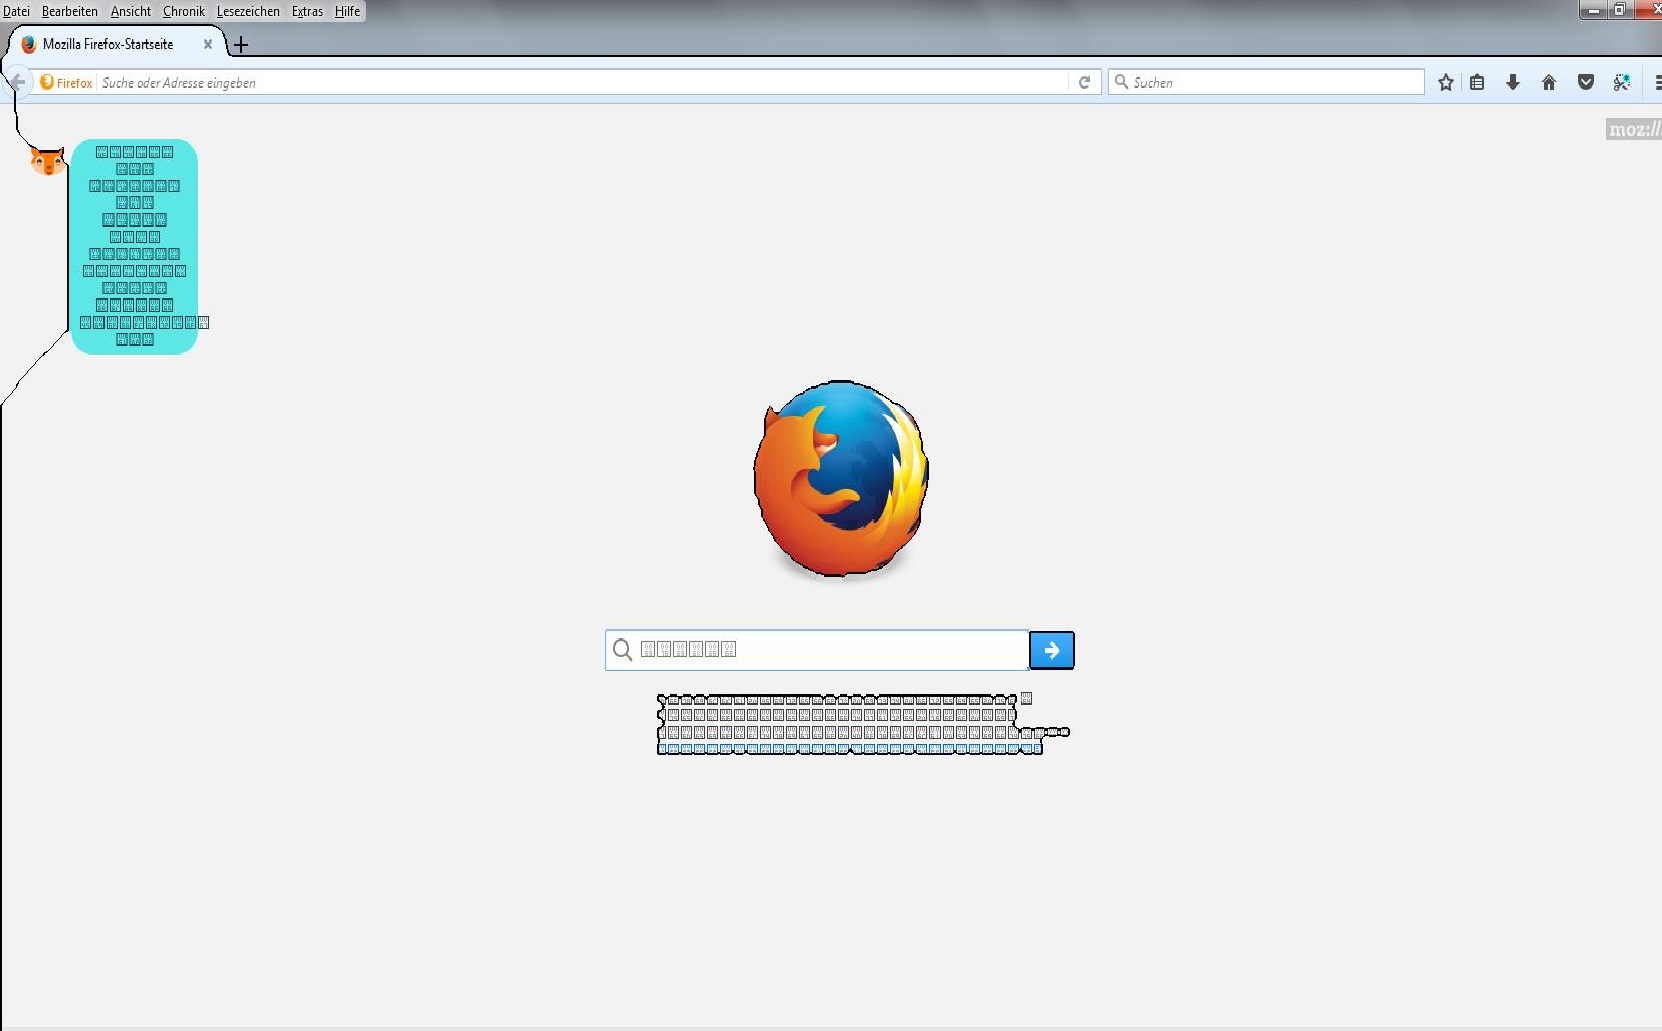Save the page to Pocket
This screenshot has width=1662, height=1031.
pos(1586,82)
